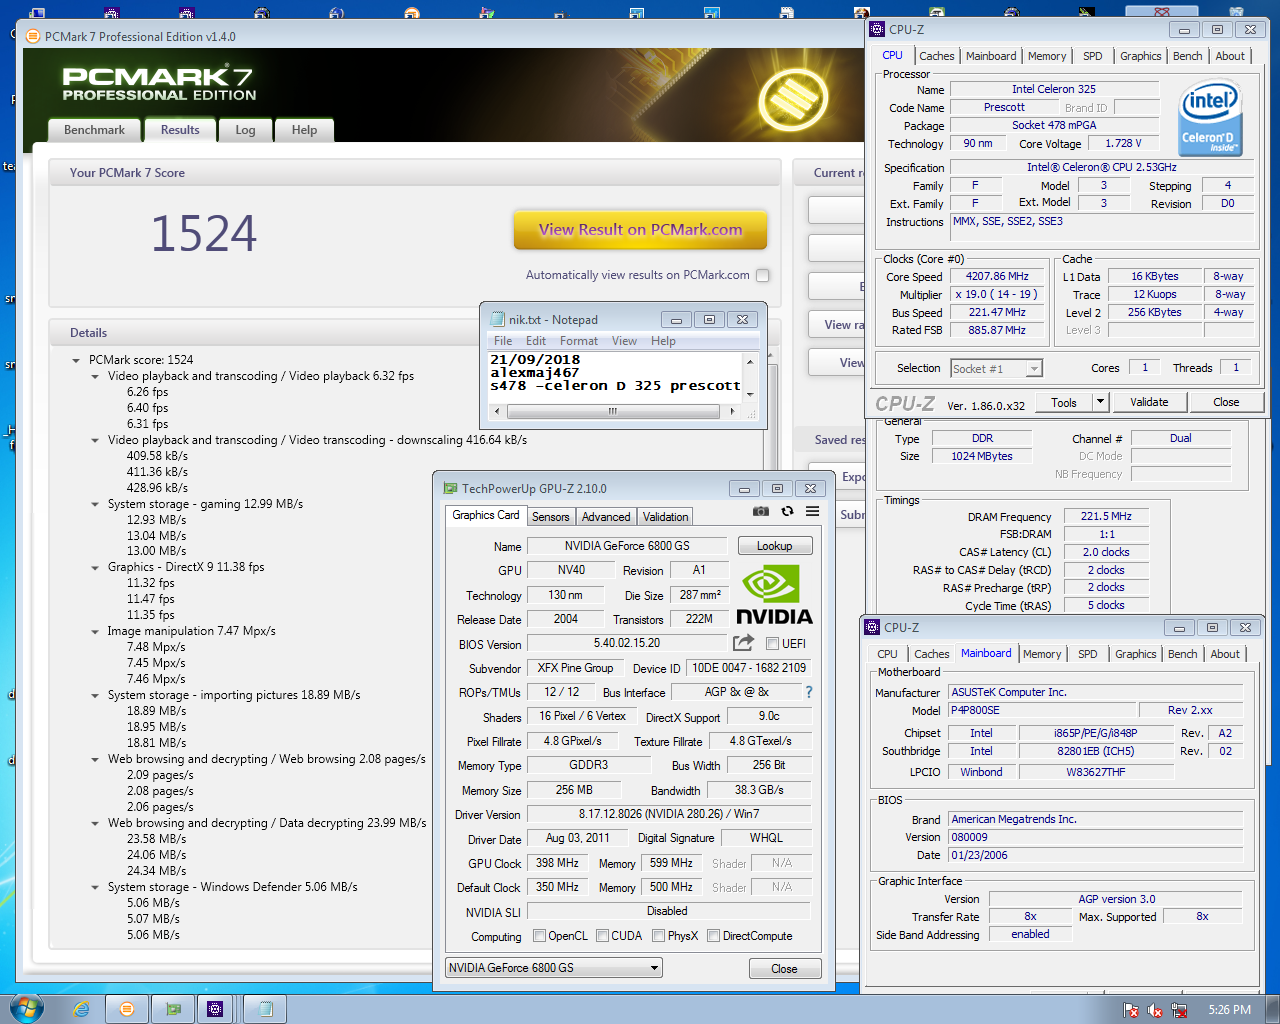Viewport: 1280px width, 1024px height.
Task: Open the Windows Start menu
Action: point(27,1008)
